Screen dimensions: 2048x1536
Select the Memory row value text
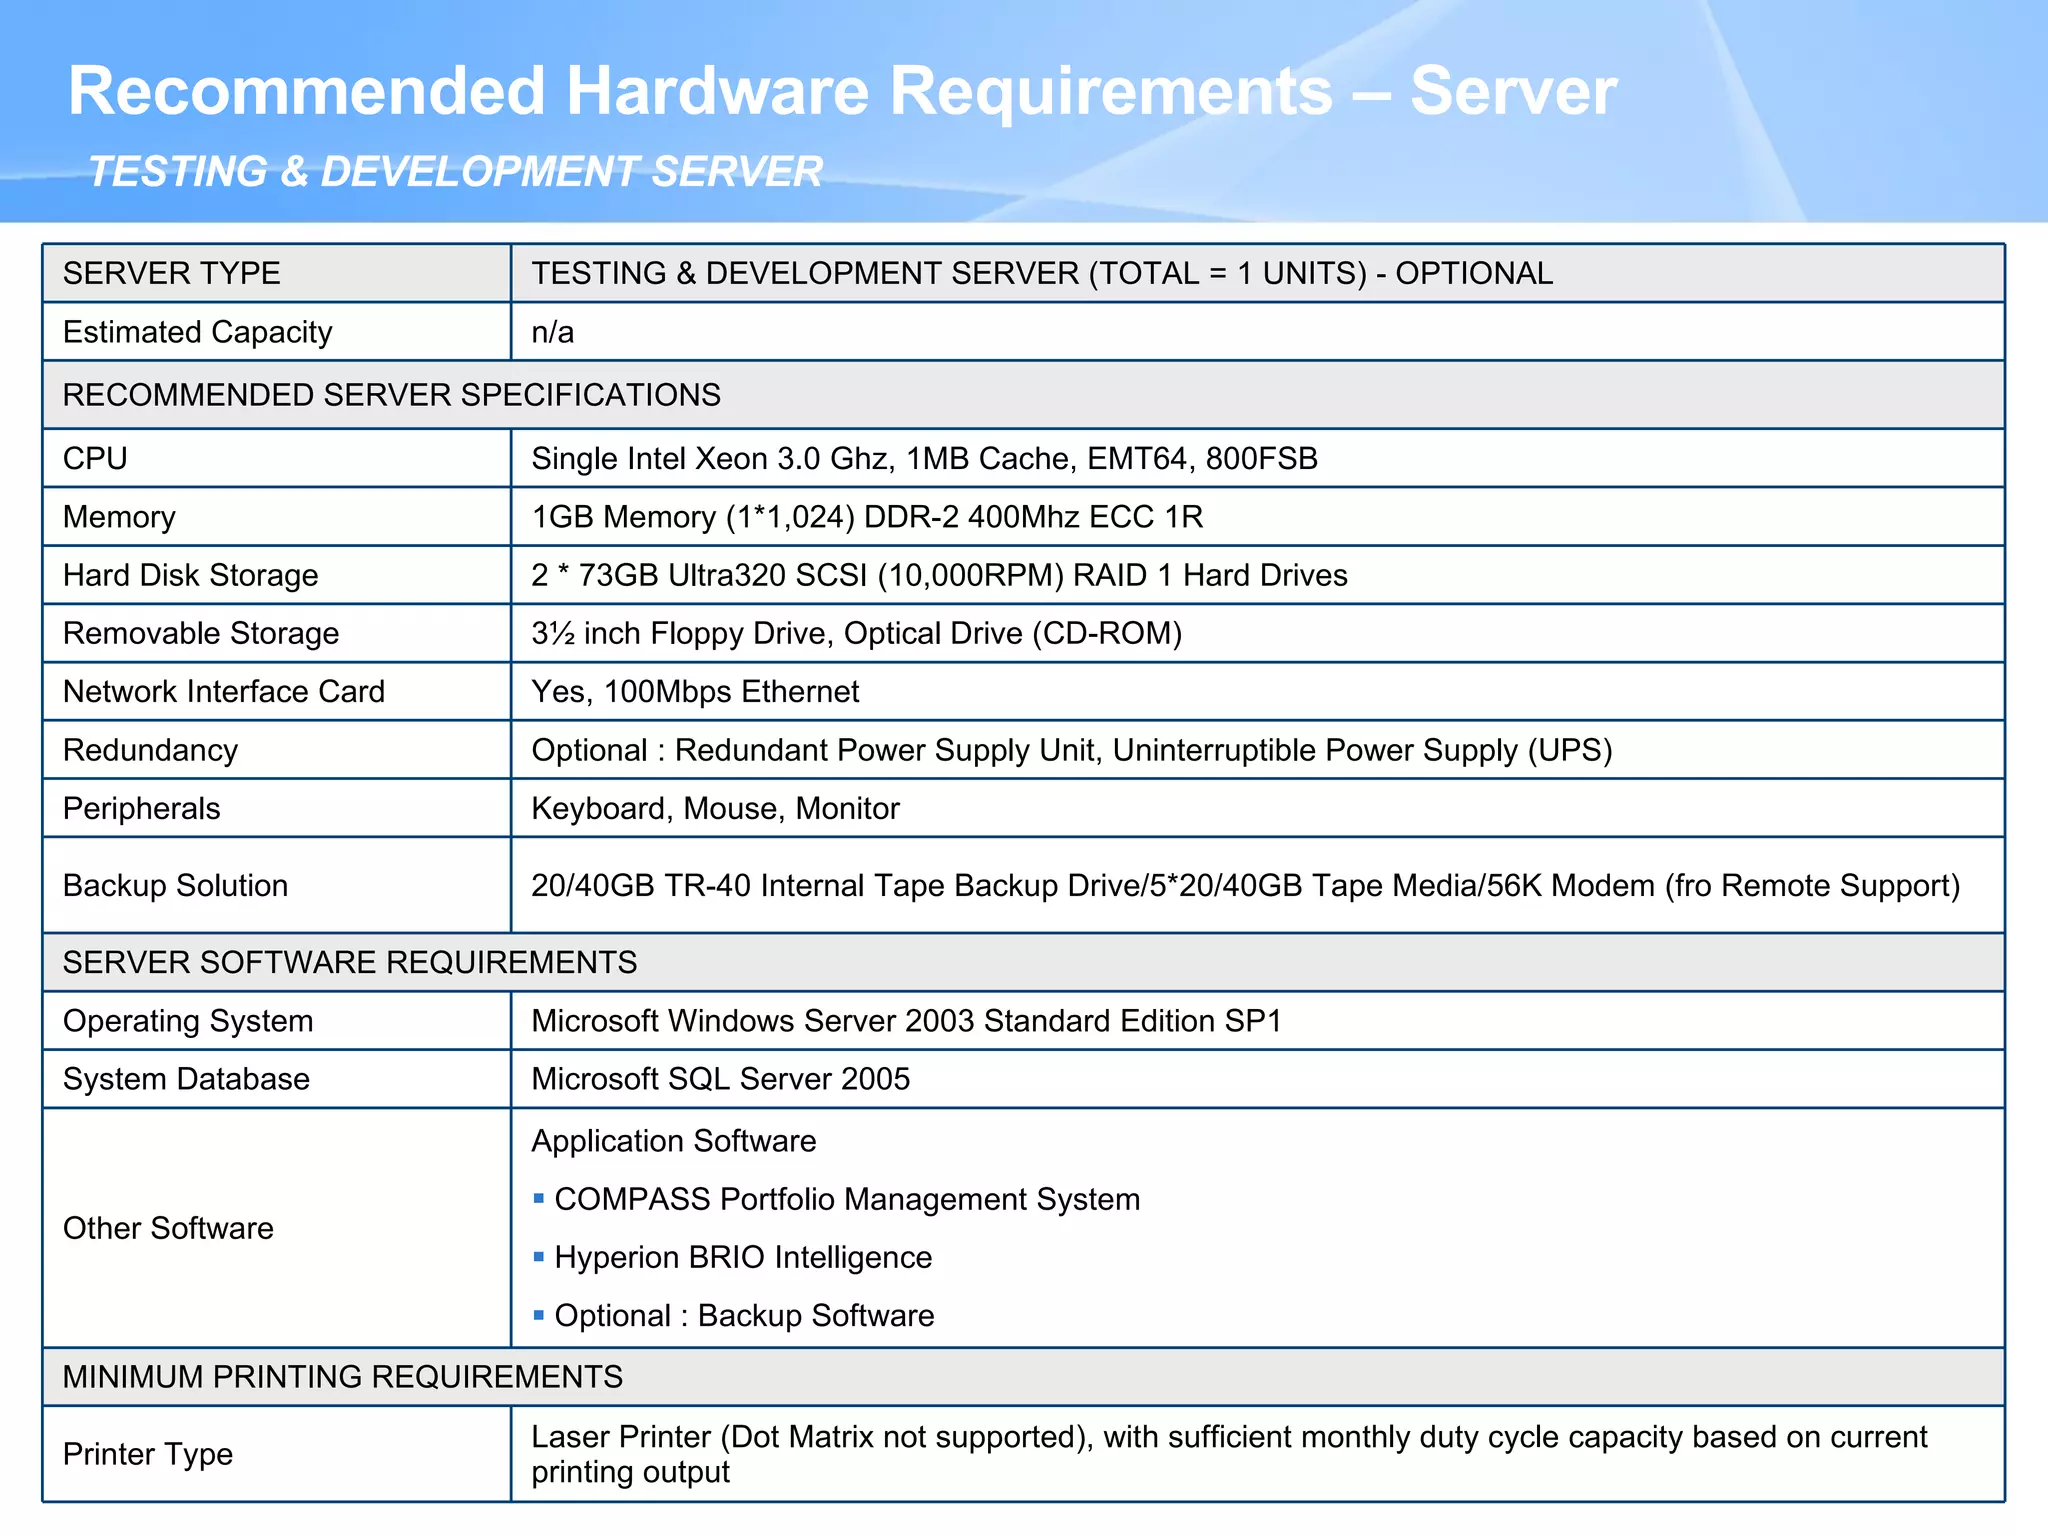tap(866, 517)
